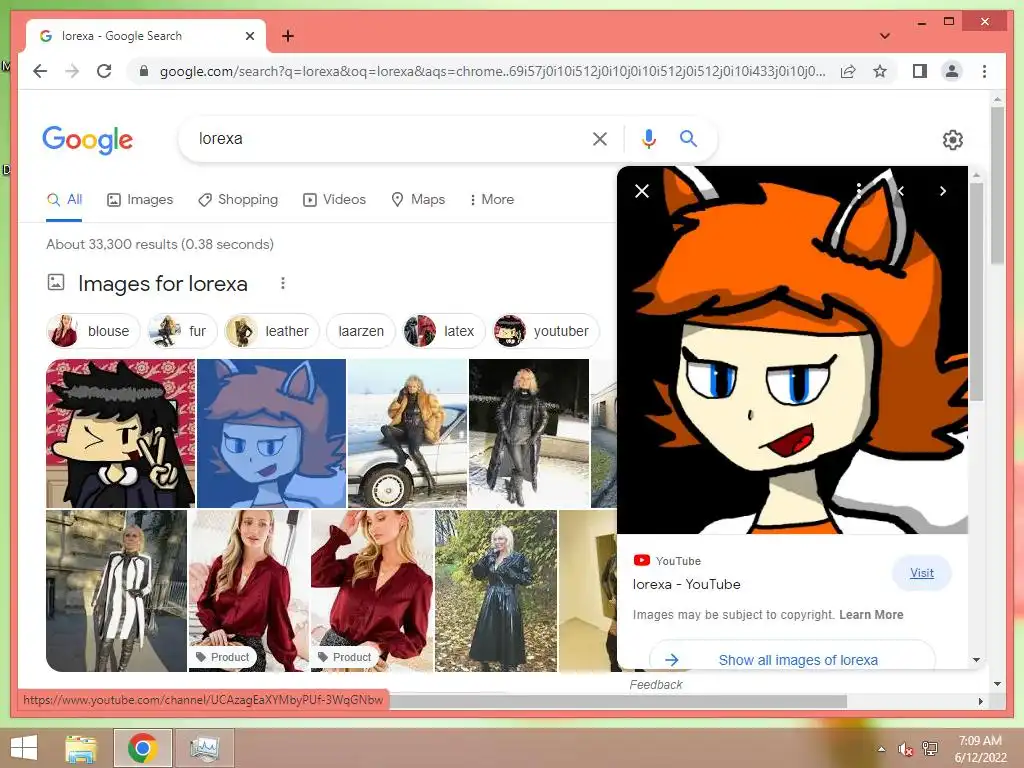The image size is (1024, 768).
Task: Click Show all images of lorexa
Action: pos(792,660)
